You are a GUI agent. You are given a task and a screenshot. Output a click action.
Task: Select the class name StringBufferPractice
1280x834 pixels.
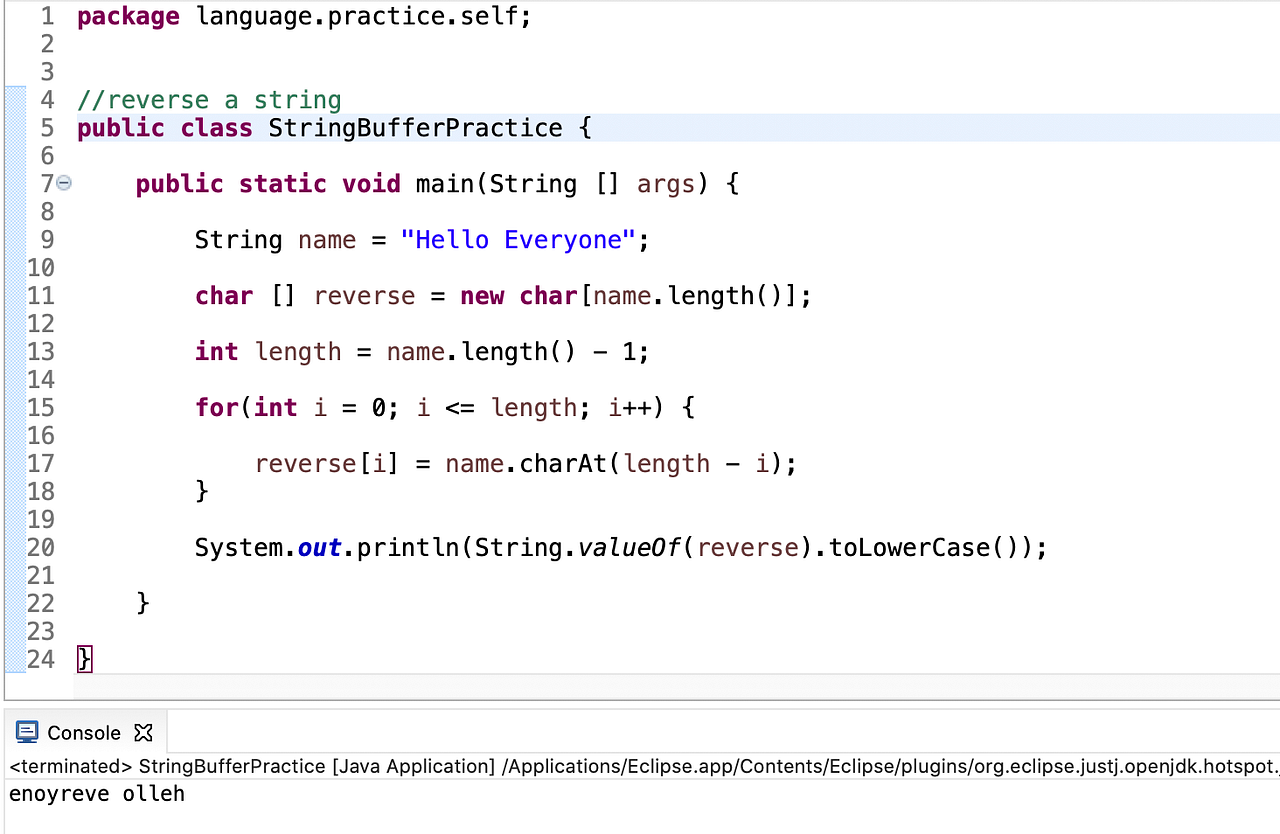click(x=414, y=127)
